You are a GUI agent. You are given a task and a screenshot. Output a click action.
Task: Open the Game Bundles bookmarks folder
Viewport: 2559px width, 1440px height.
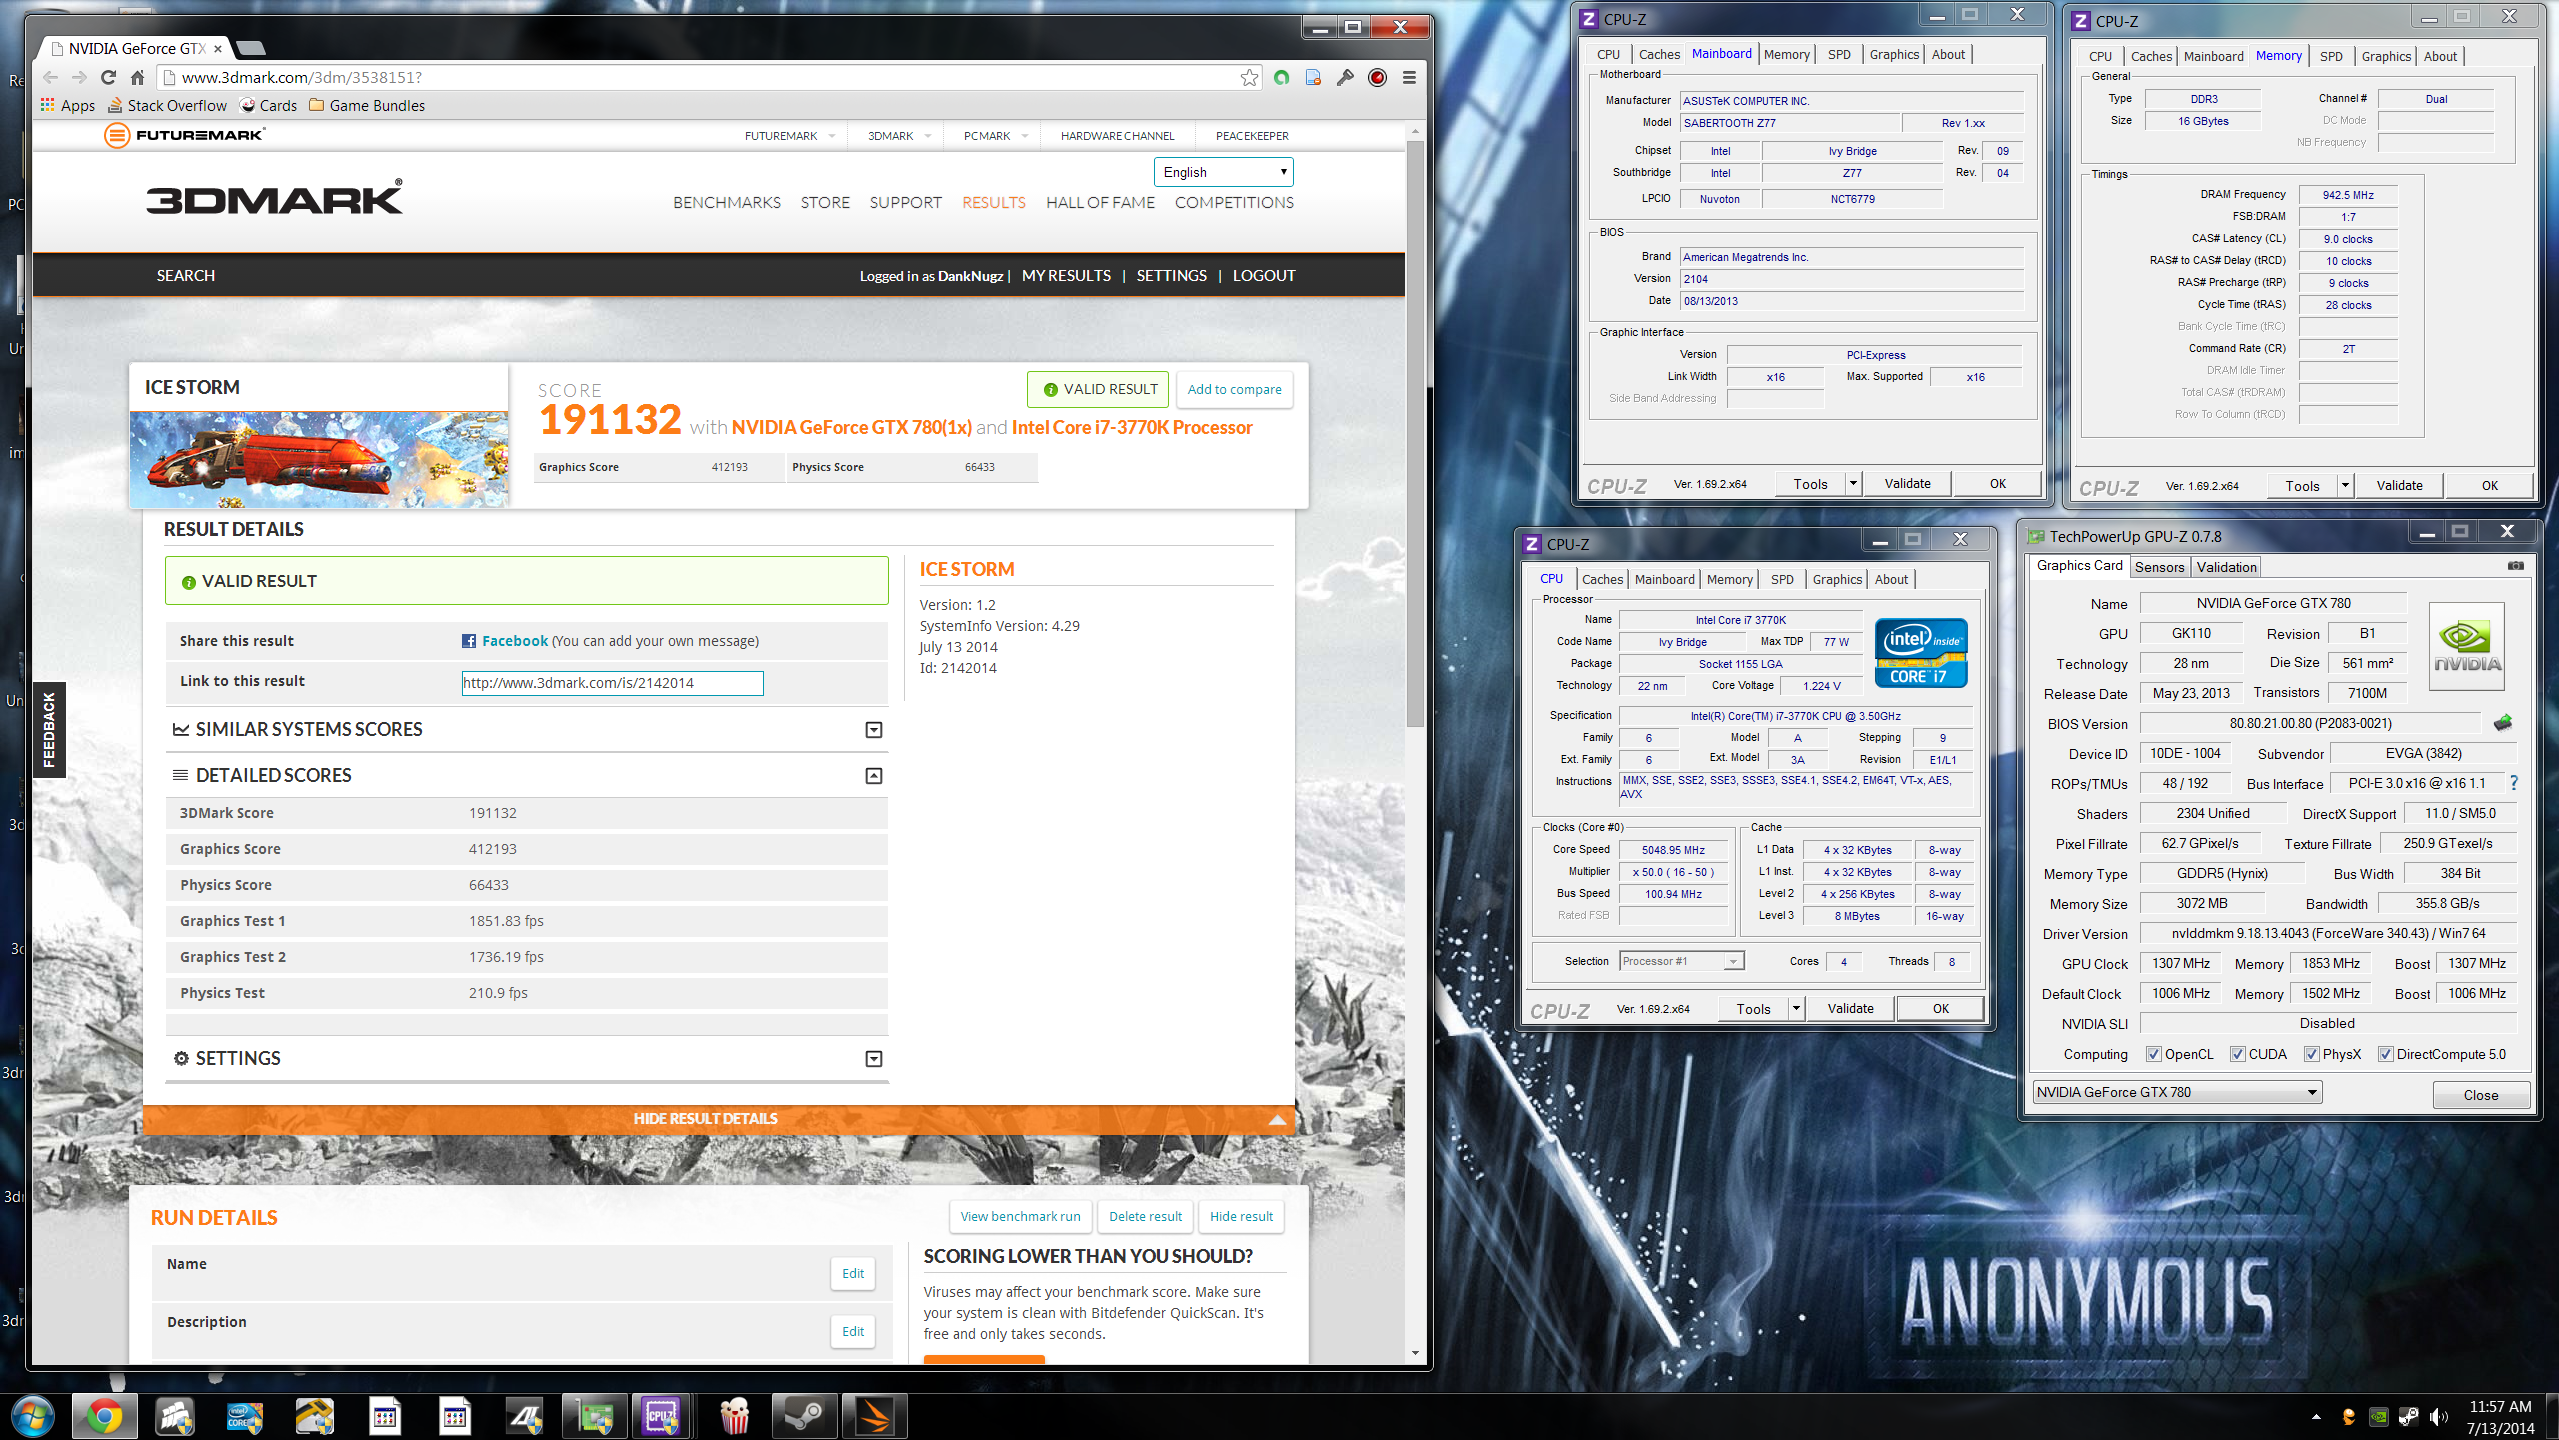[366, 105]
